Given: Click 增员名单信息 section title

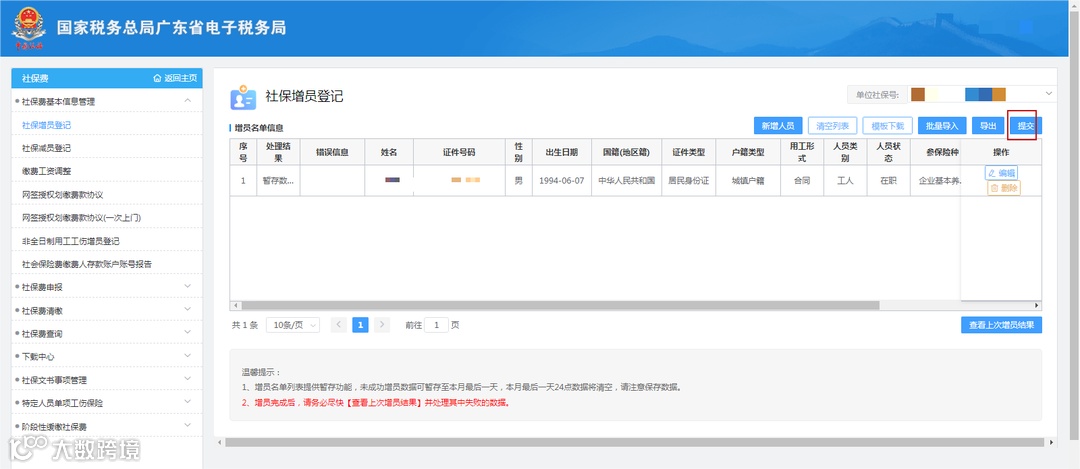Looking at the screenshot, I should [259, 127].
